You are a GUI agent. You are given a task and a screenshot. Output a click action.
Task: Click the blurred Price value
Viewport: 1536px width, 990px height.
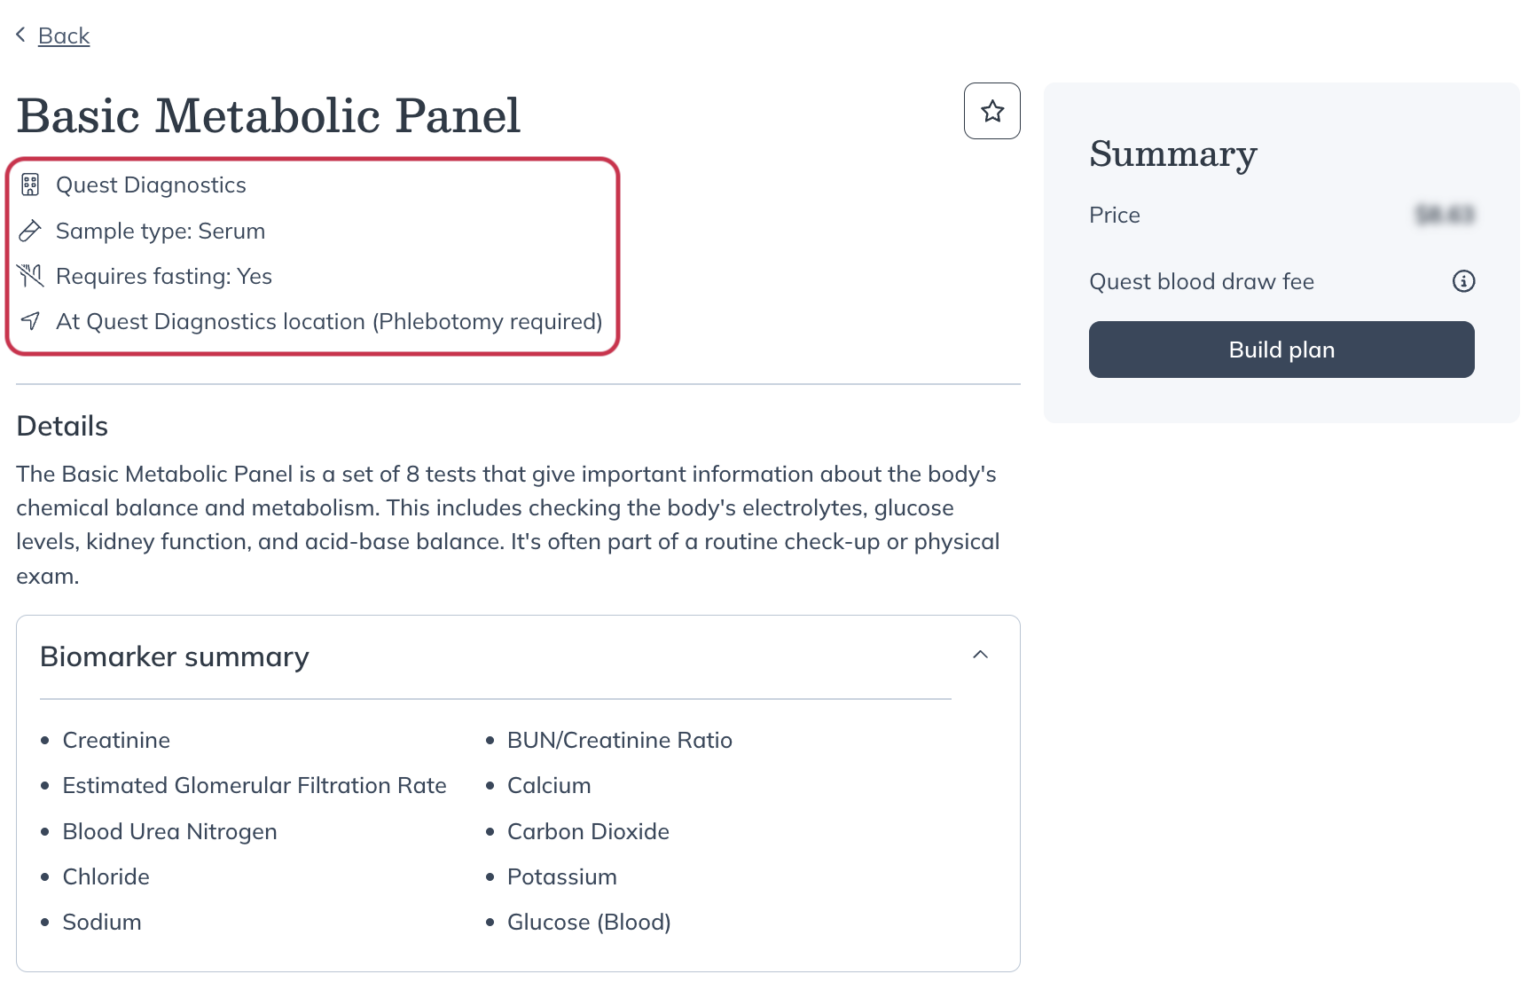[1444, 215]
